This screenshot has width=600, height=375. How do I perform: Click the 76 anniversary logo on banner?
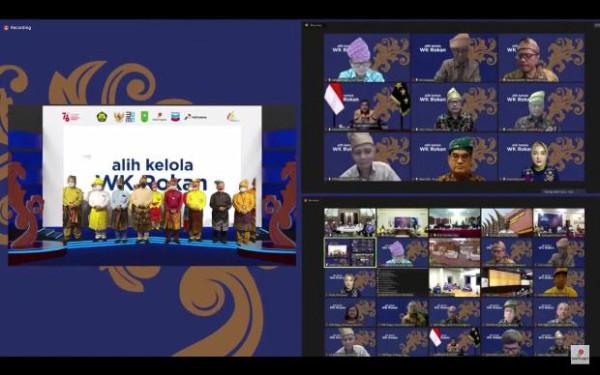[70, 117]
